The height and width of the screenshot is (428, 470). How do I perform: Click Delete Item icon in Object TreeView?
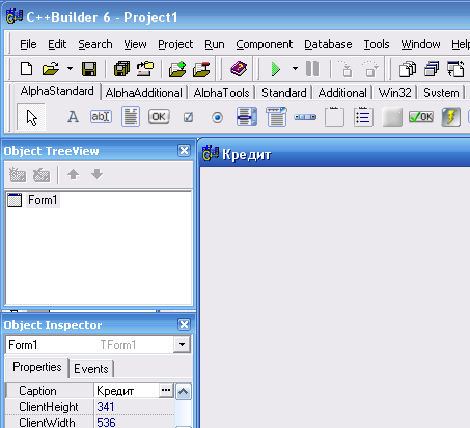(x=41, y=174)
